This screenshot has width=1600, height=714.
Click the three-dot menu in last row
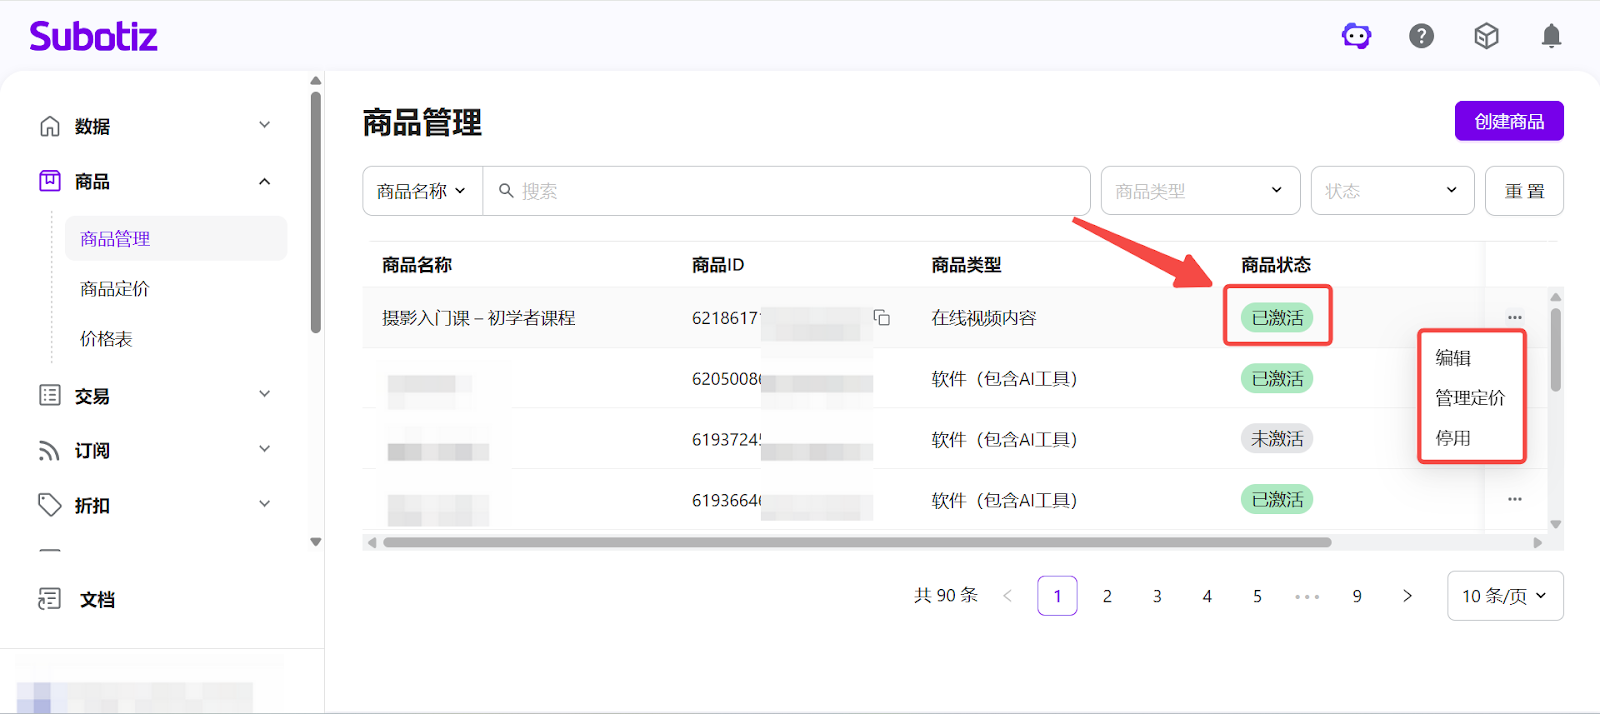click(x=1514, y=499)
